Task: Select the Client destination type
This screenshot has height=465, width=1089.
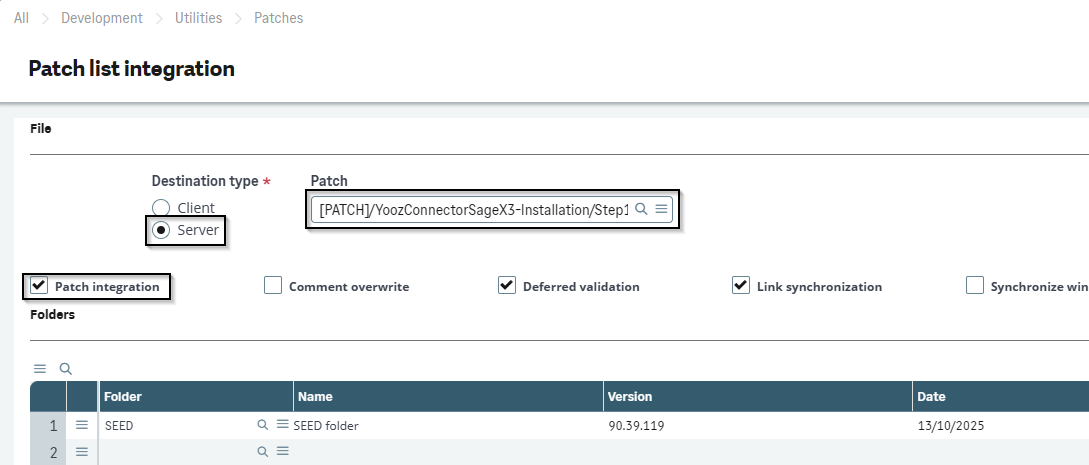Action: pyautogui.click(x=160, y=208)
